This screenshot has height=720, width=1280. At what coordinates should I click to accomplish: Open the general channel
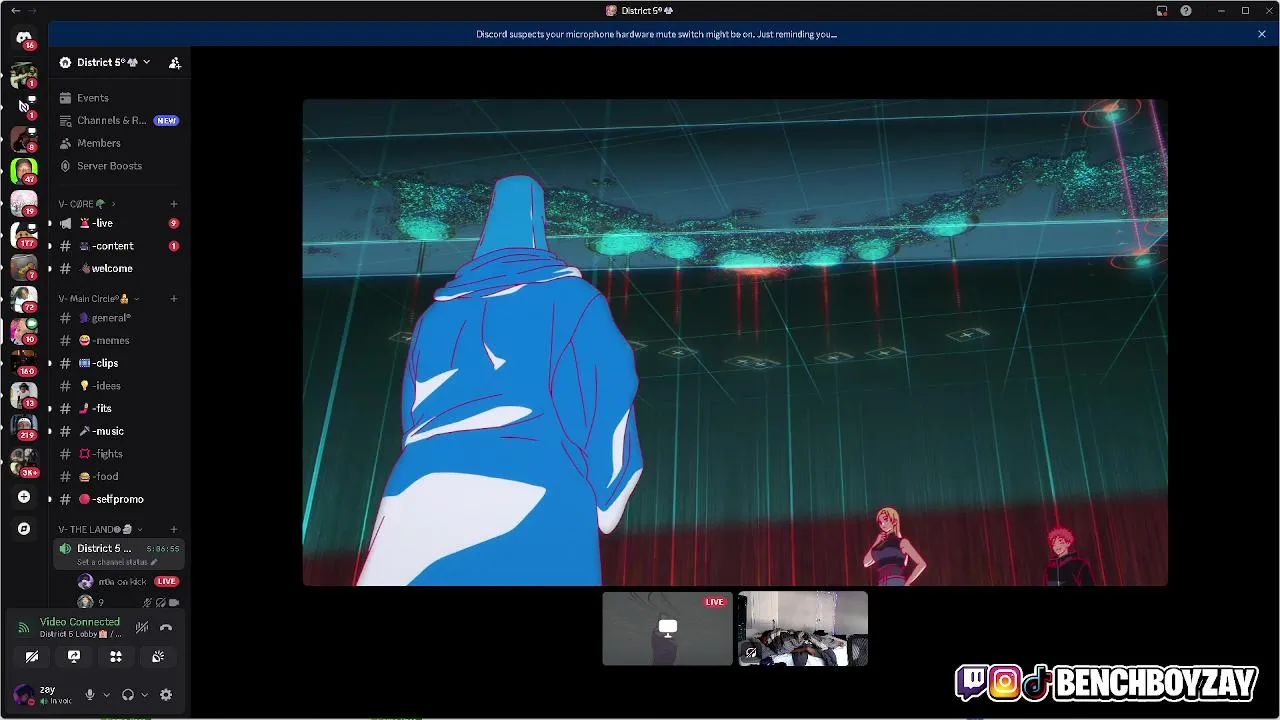[x=119, y=318]
